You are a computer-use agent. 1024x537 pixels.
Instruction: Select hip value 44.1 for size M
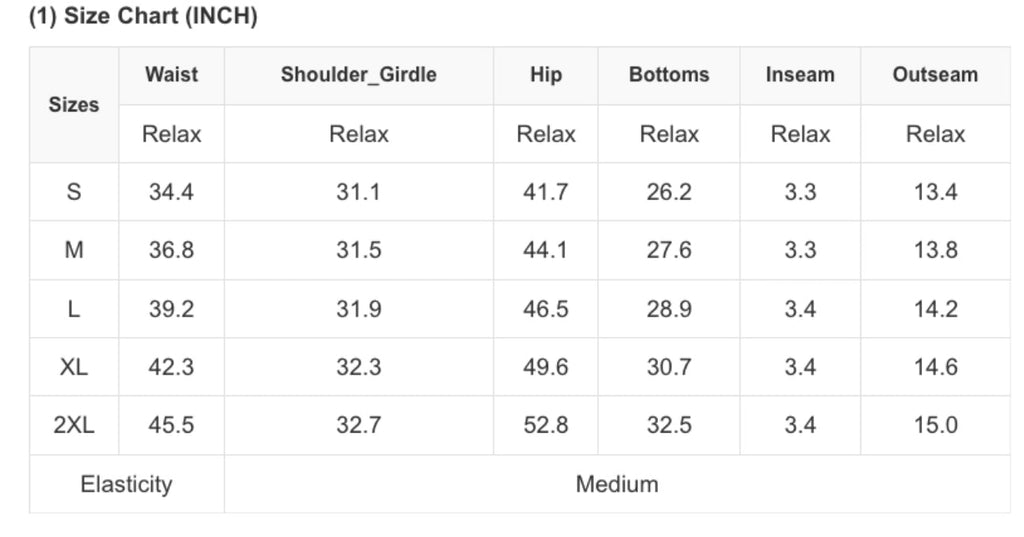[546, 250]
